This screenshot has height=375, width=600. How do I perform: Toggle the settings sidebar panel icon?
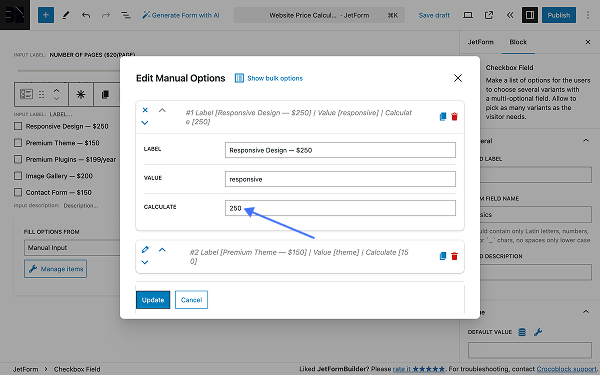530,15
